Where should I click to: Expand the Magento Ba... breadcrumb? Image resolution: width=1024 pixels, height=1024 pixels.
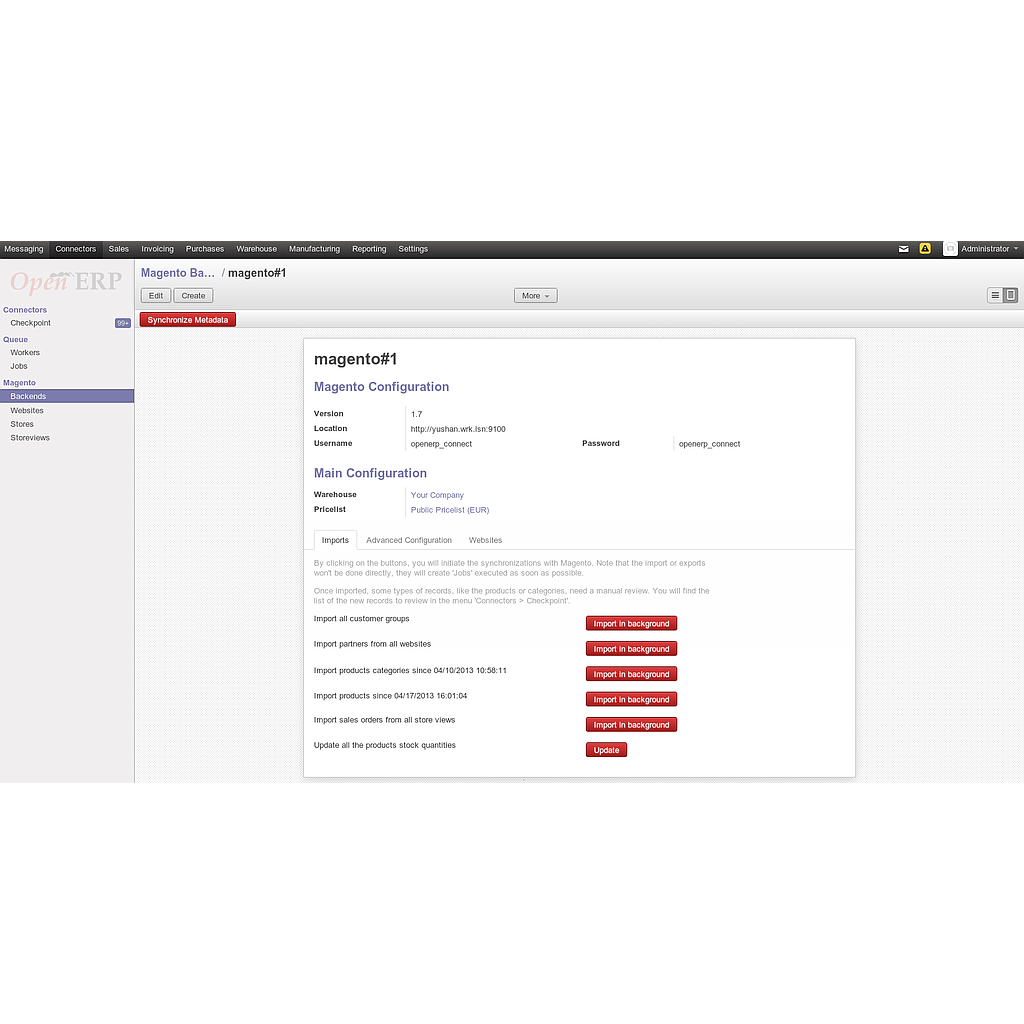(178, 272)
